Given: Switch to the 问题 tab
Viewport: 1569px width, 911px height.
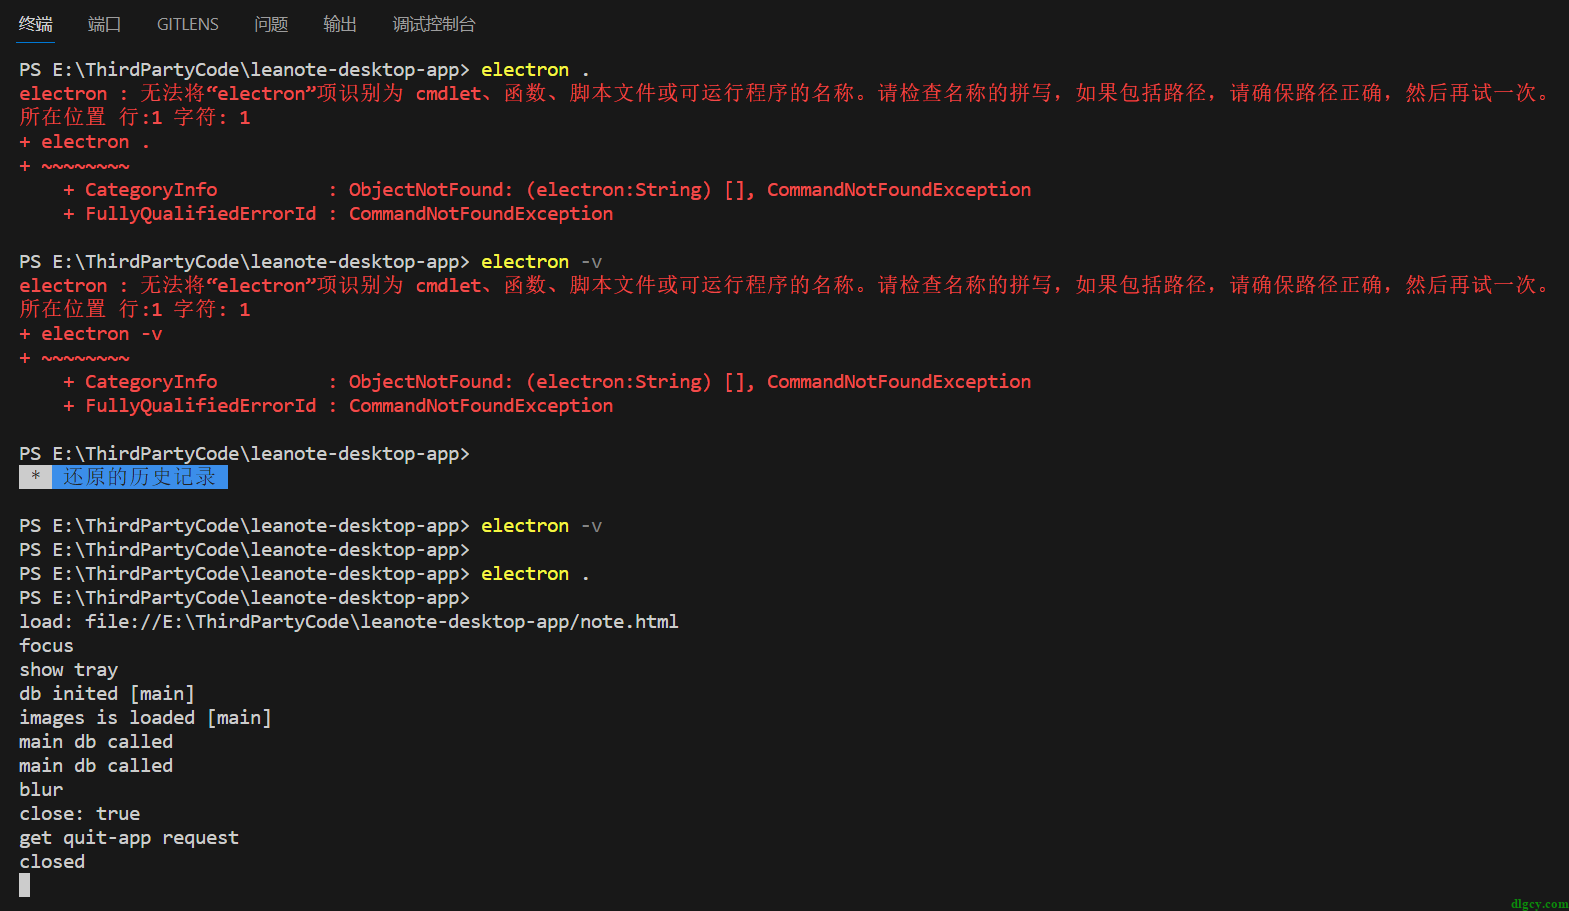Looking at the screenshot, I should 271,24.
